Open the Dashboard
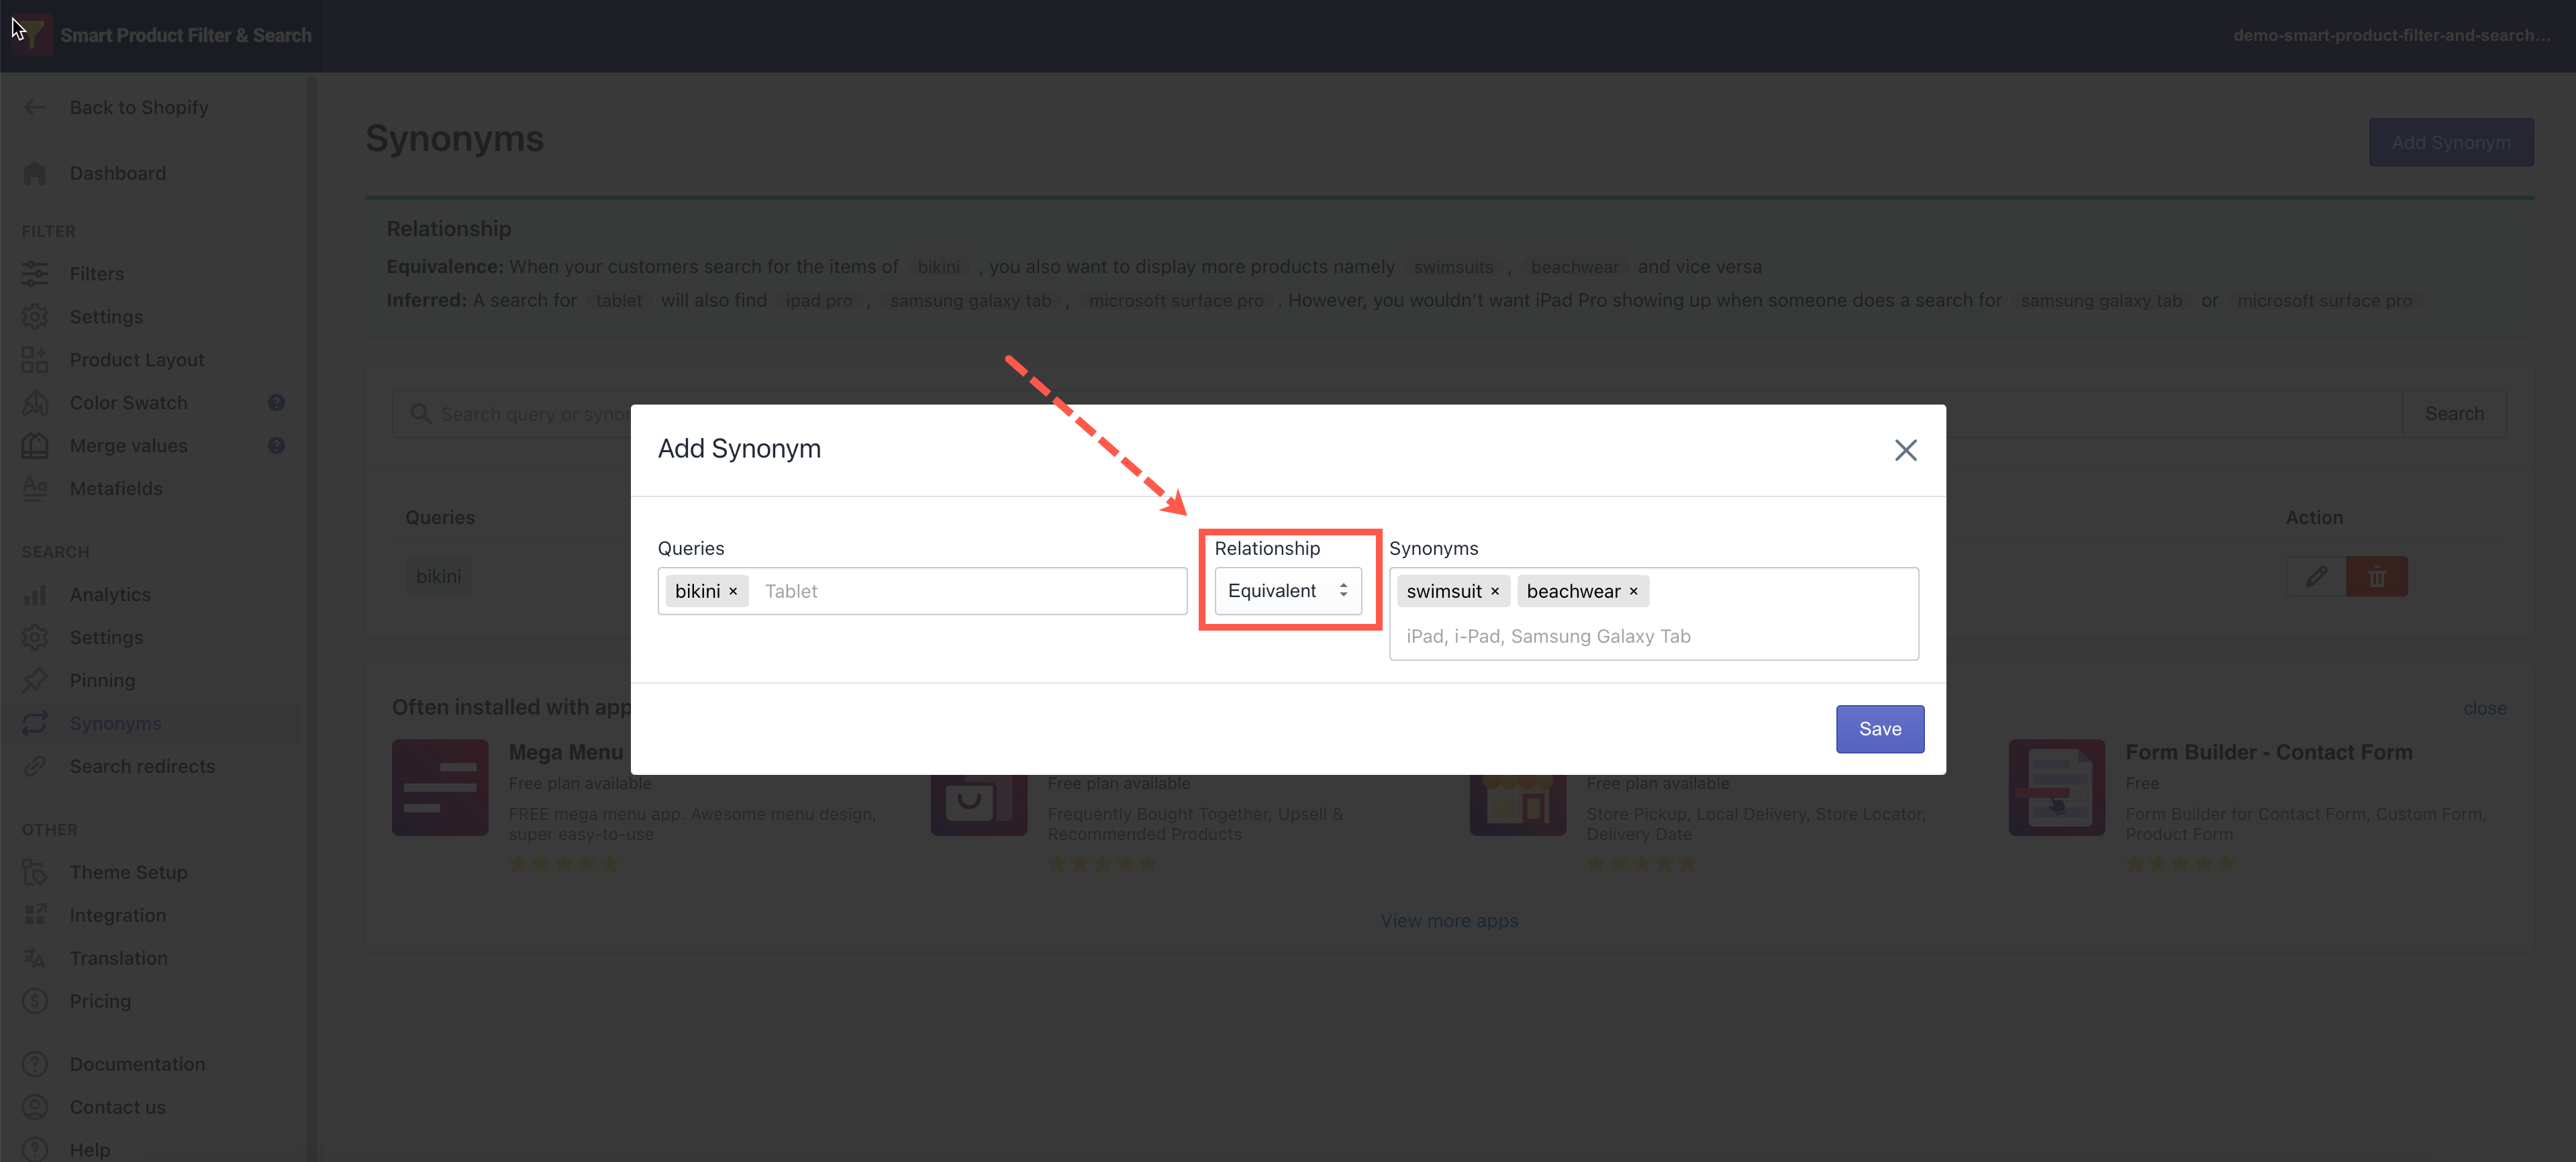Viewport: 2576px width, 1162px height. pos(117,172)
